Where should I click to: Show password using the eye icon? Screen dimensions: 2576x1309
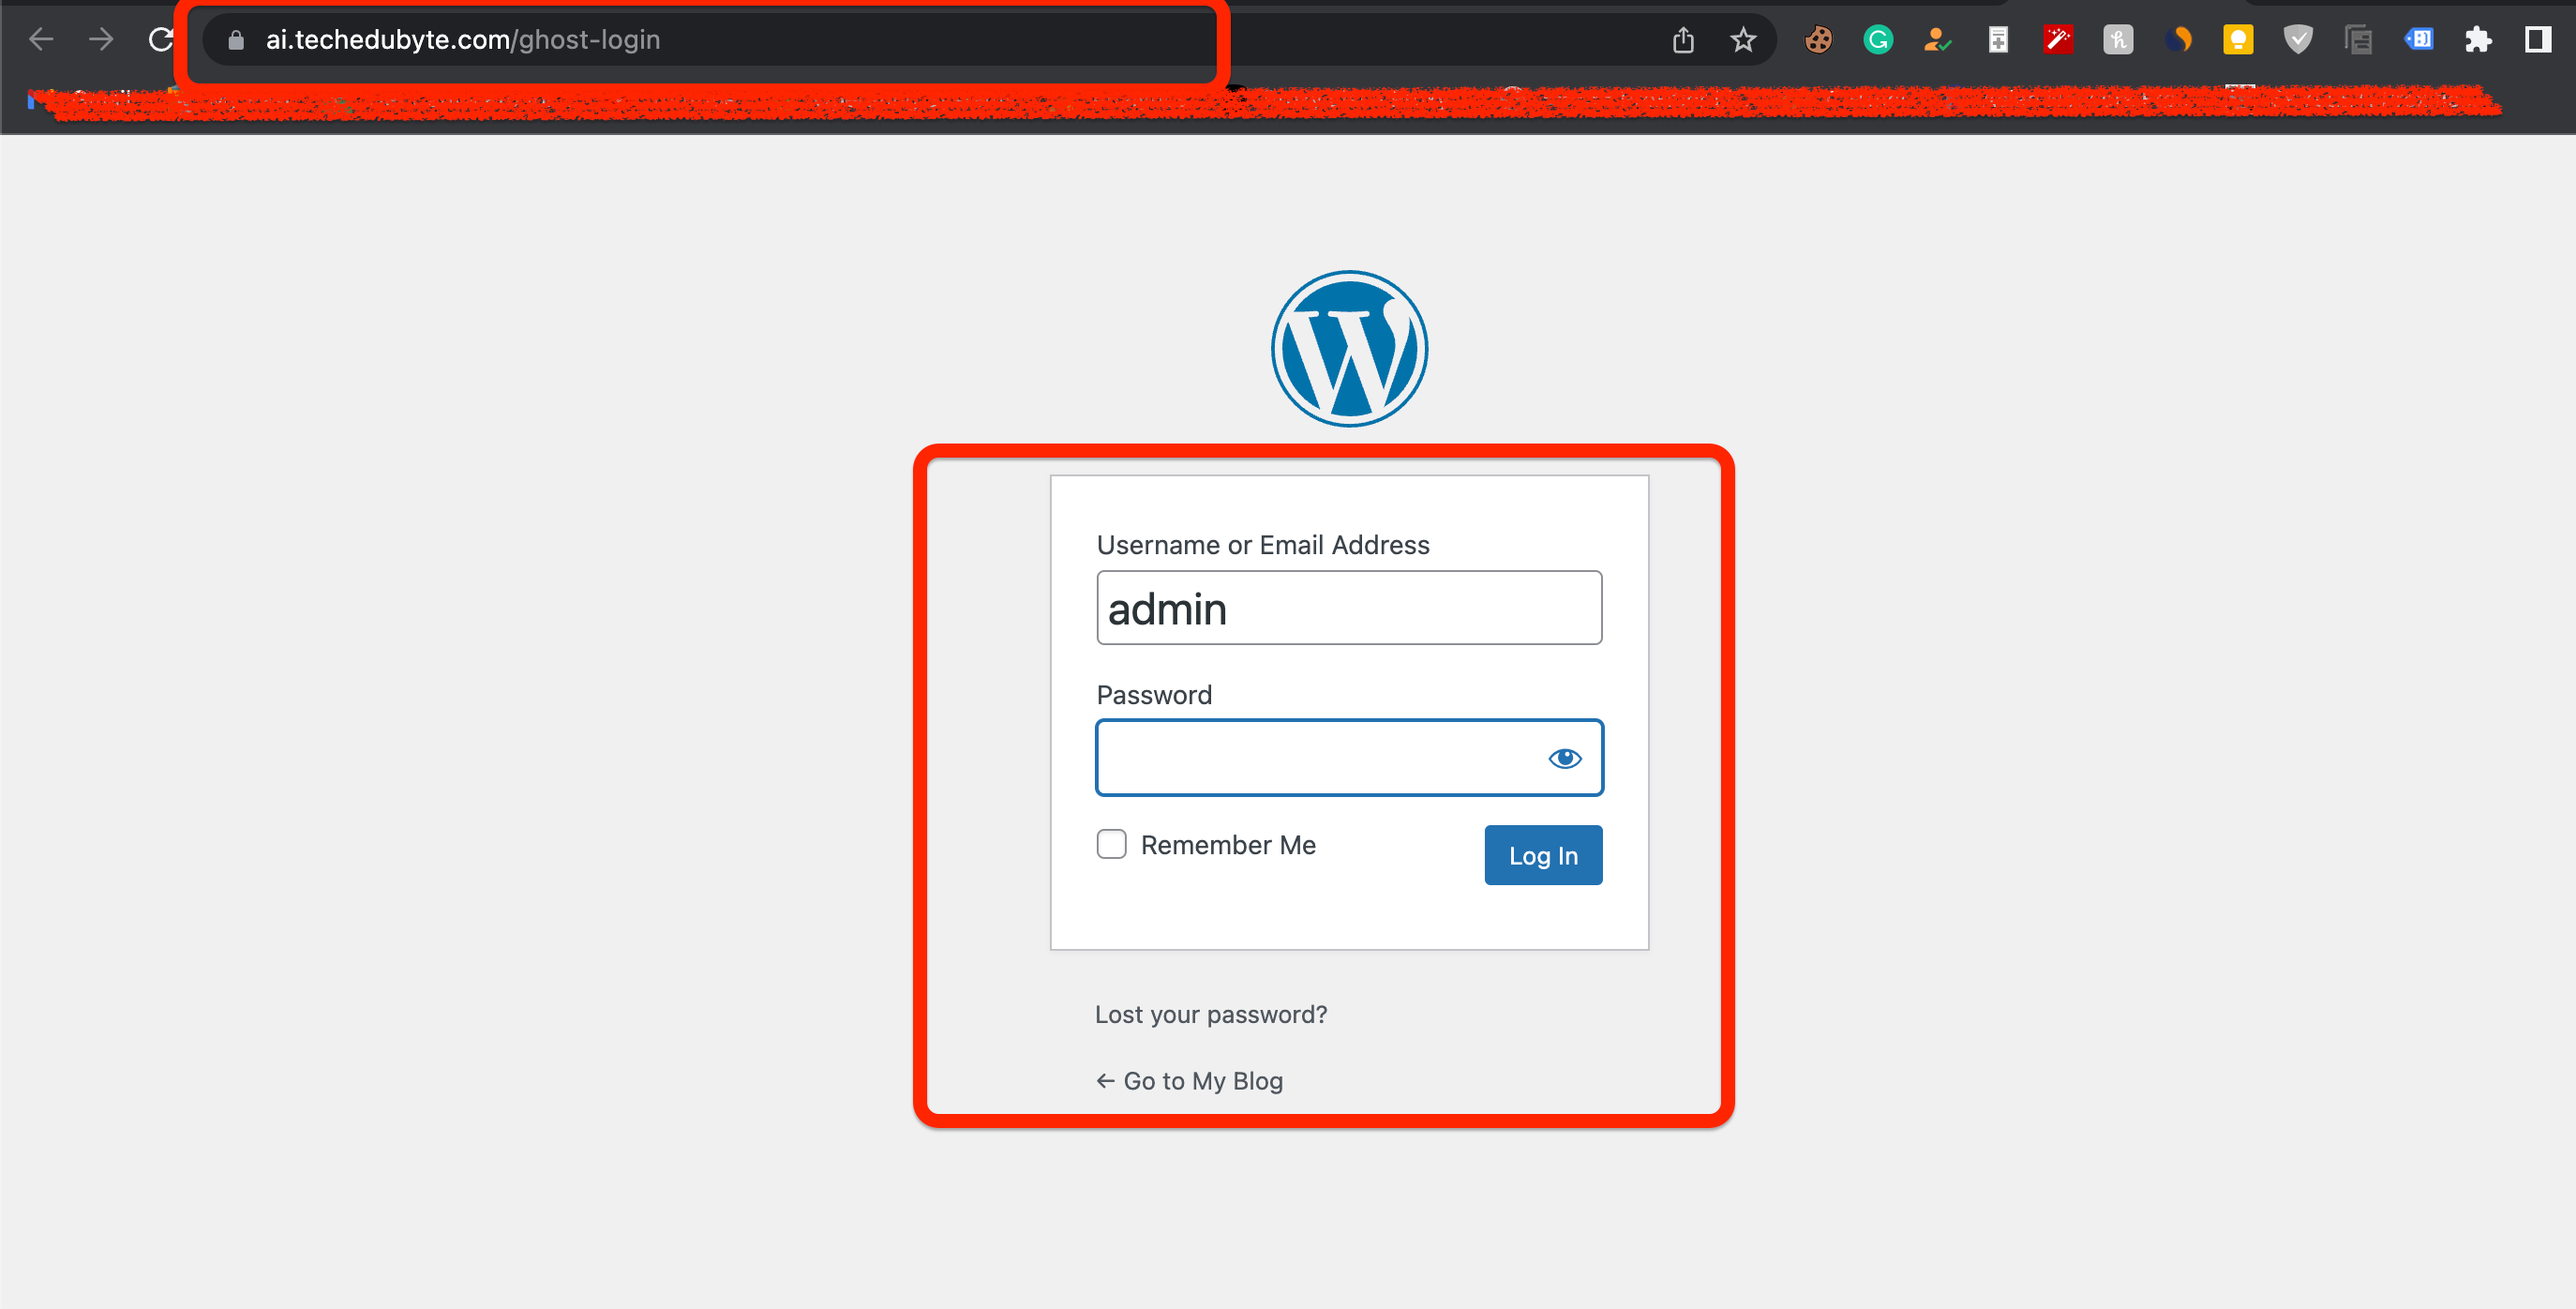click(1564, 758)
